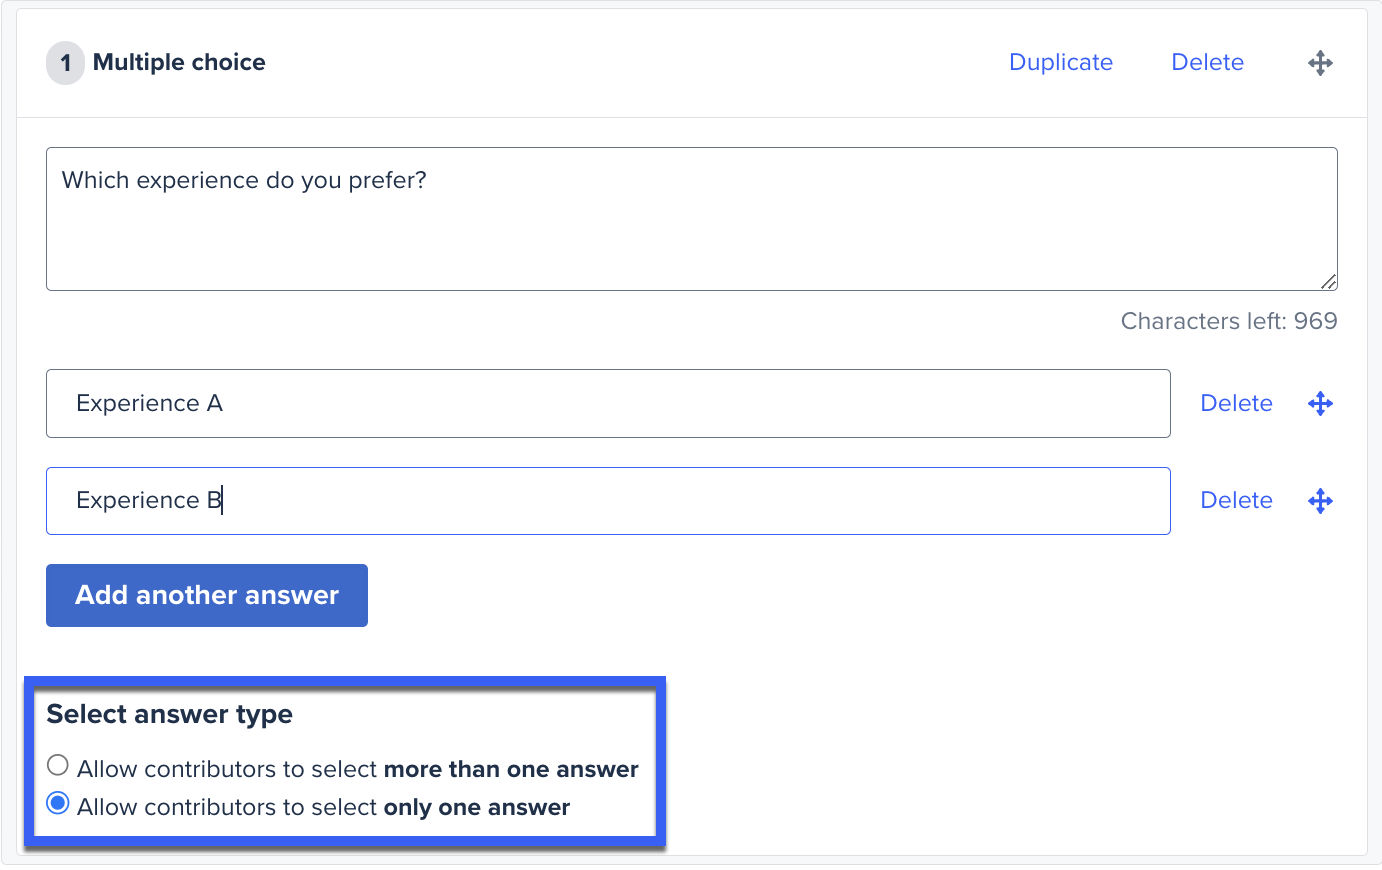The height and width of the screenshot is (870, 1382).
Task: Click the 'Characters left: 969' counter
Action: (1228, 321)
